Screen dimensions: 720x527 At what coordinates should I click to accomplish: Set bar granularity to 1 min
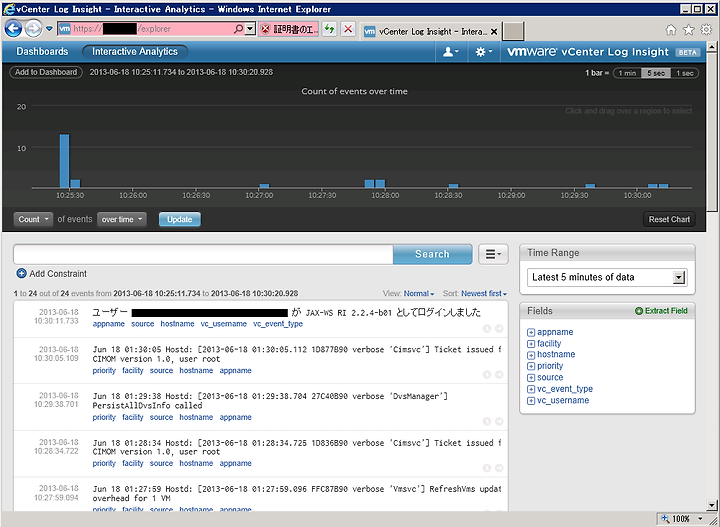[x=627, y=73]
